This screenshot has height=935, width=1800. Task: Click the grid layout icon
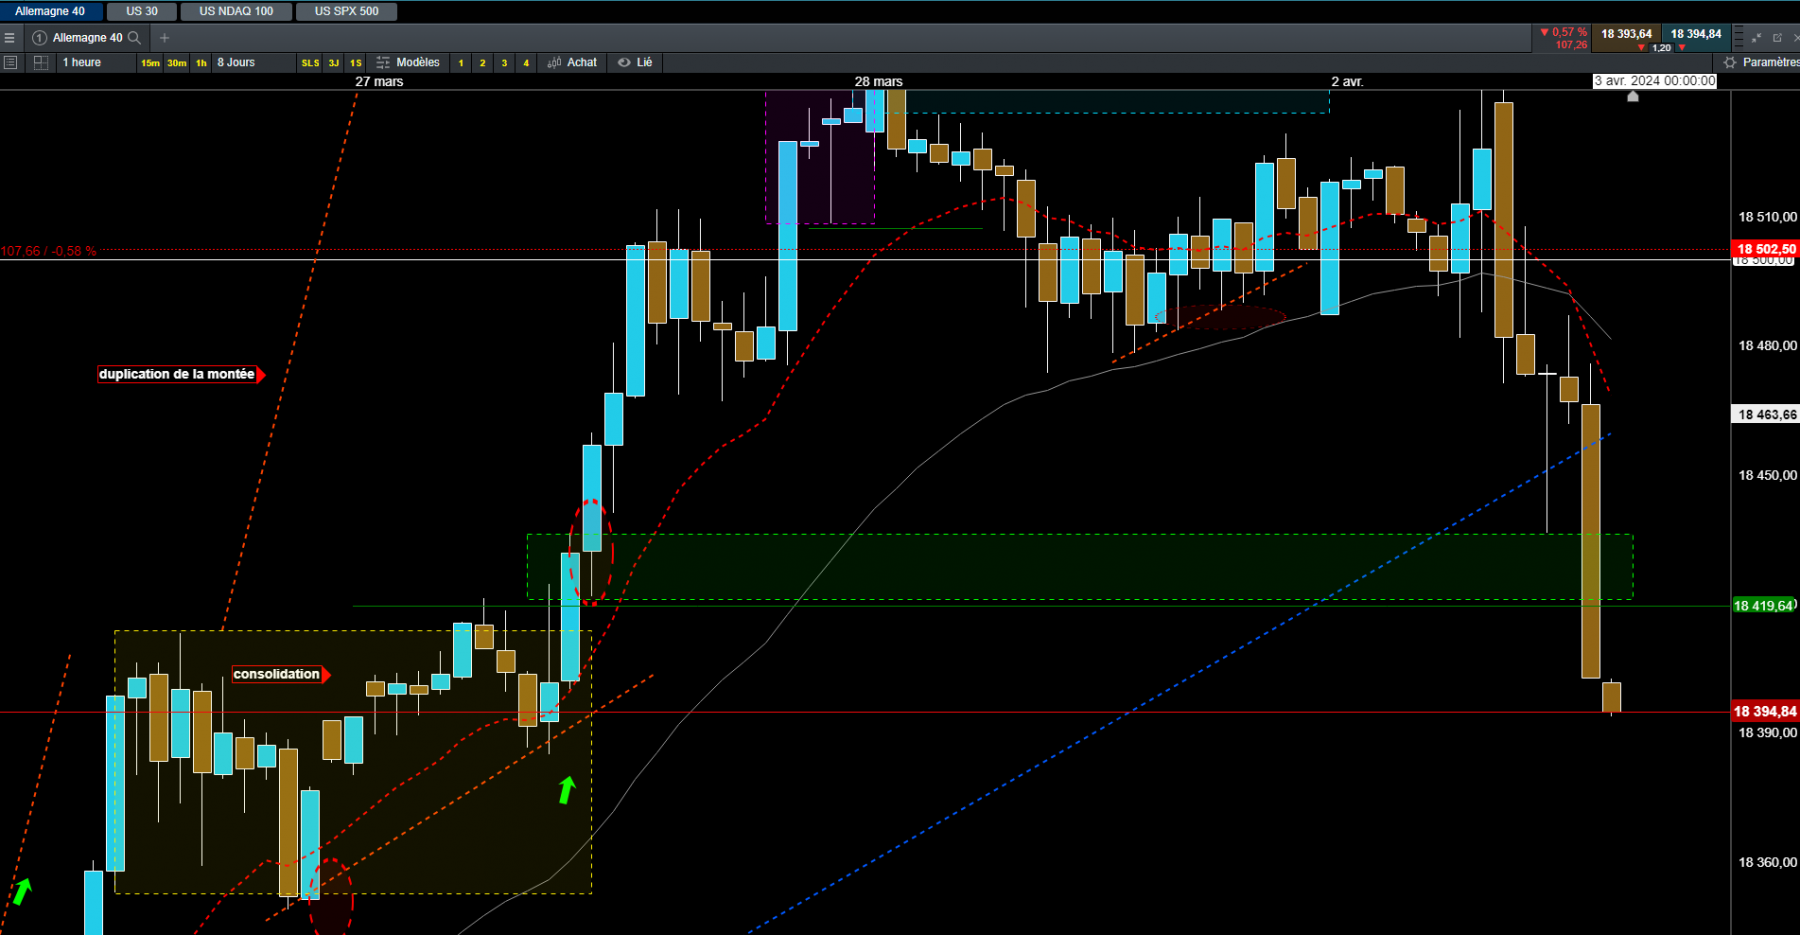[41, 62]
